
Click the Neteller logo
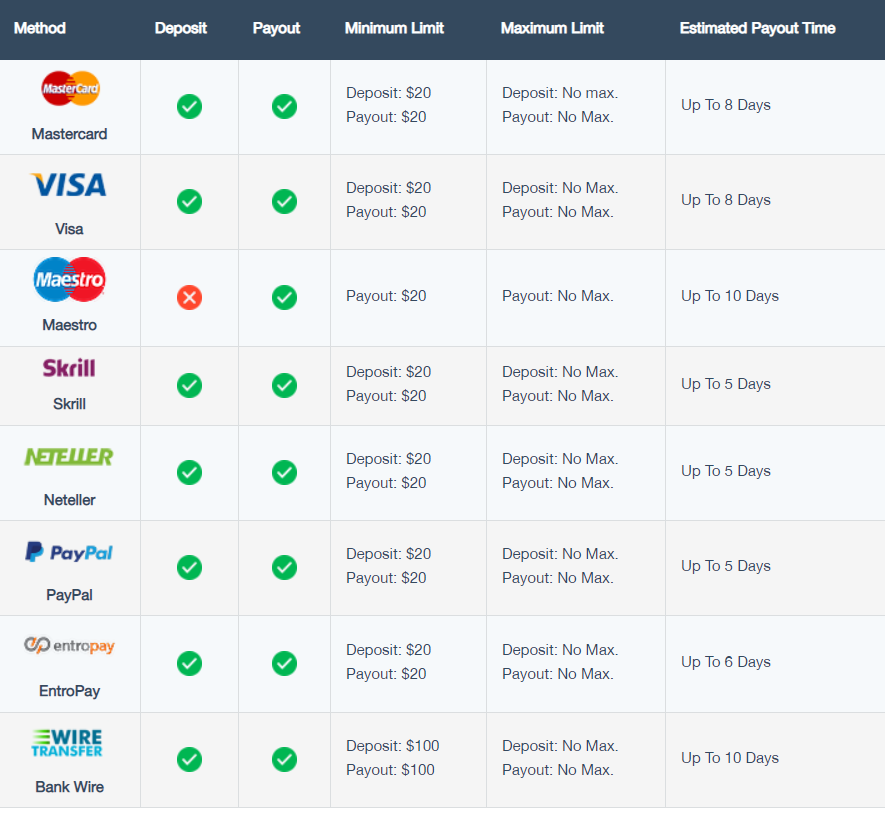pos(69,457)
